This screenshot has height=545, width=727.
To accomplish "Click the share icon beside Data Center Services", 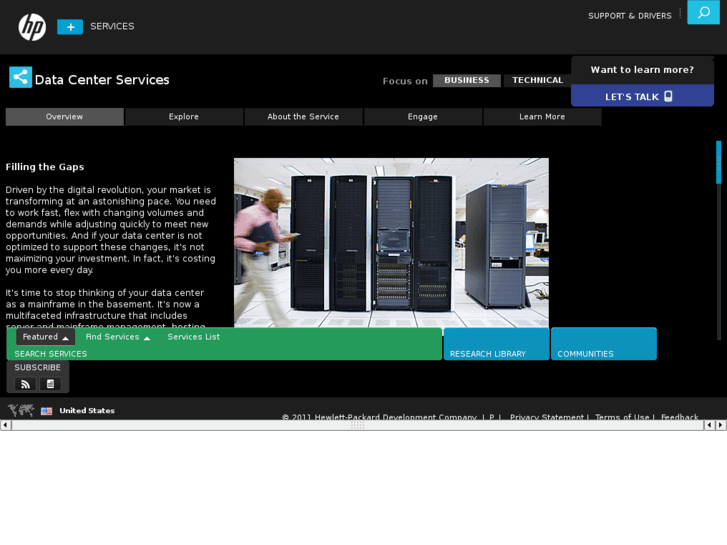I will click(20, 77).
